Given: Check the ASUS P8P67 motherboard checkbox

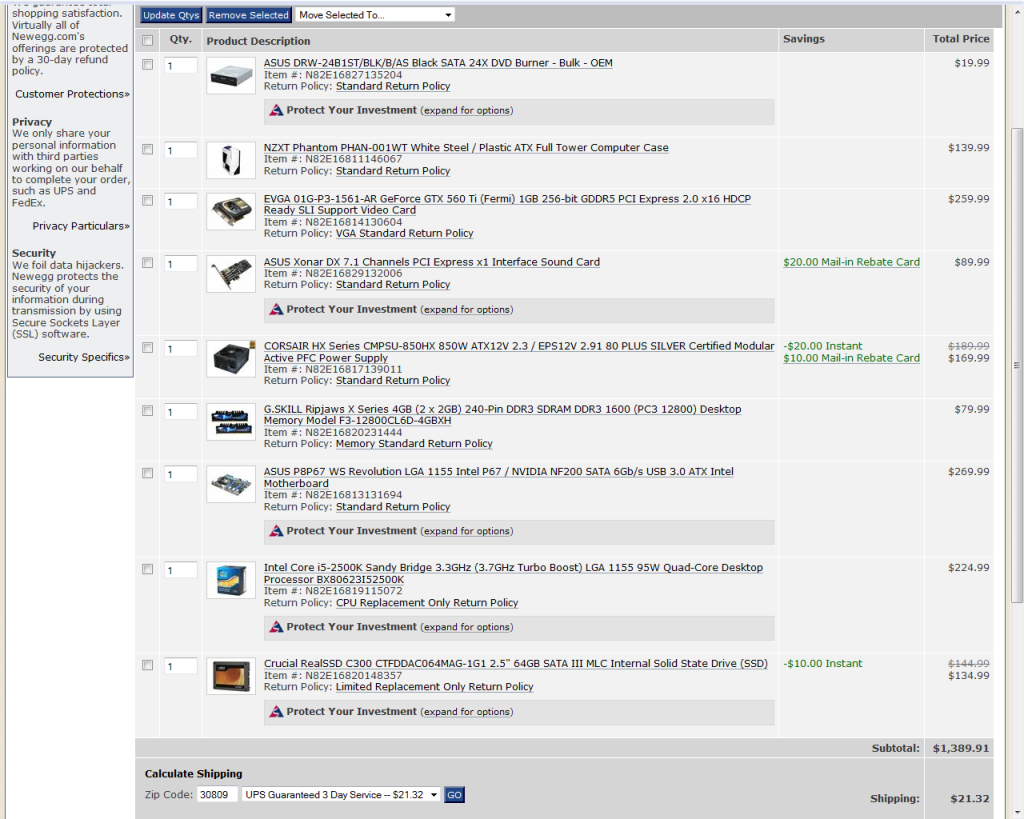Looking at the screenshot, I should pyautogui.click(x=148, y=473).
